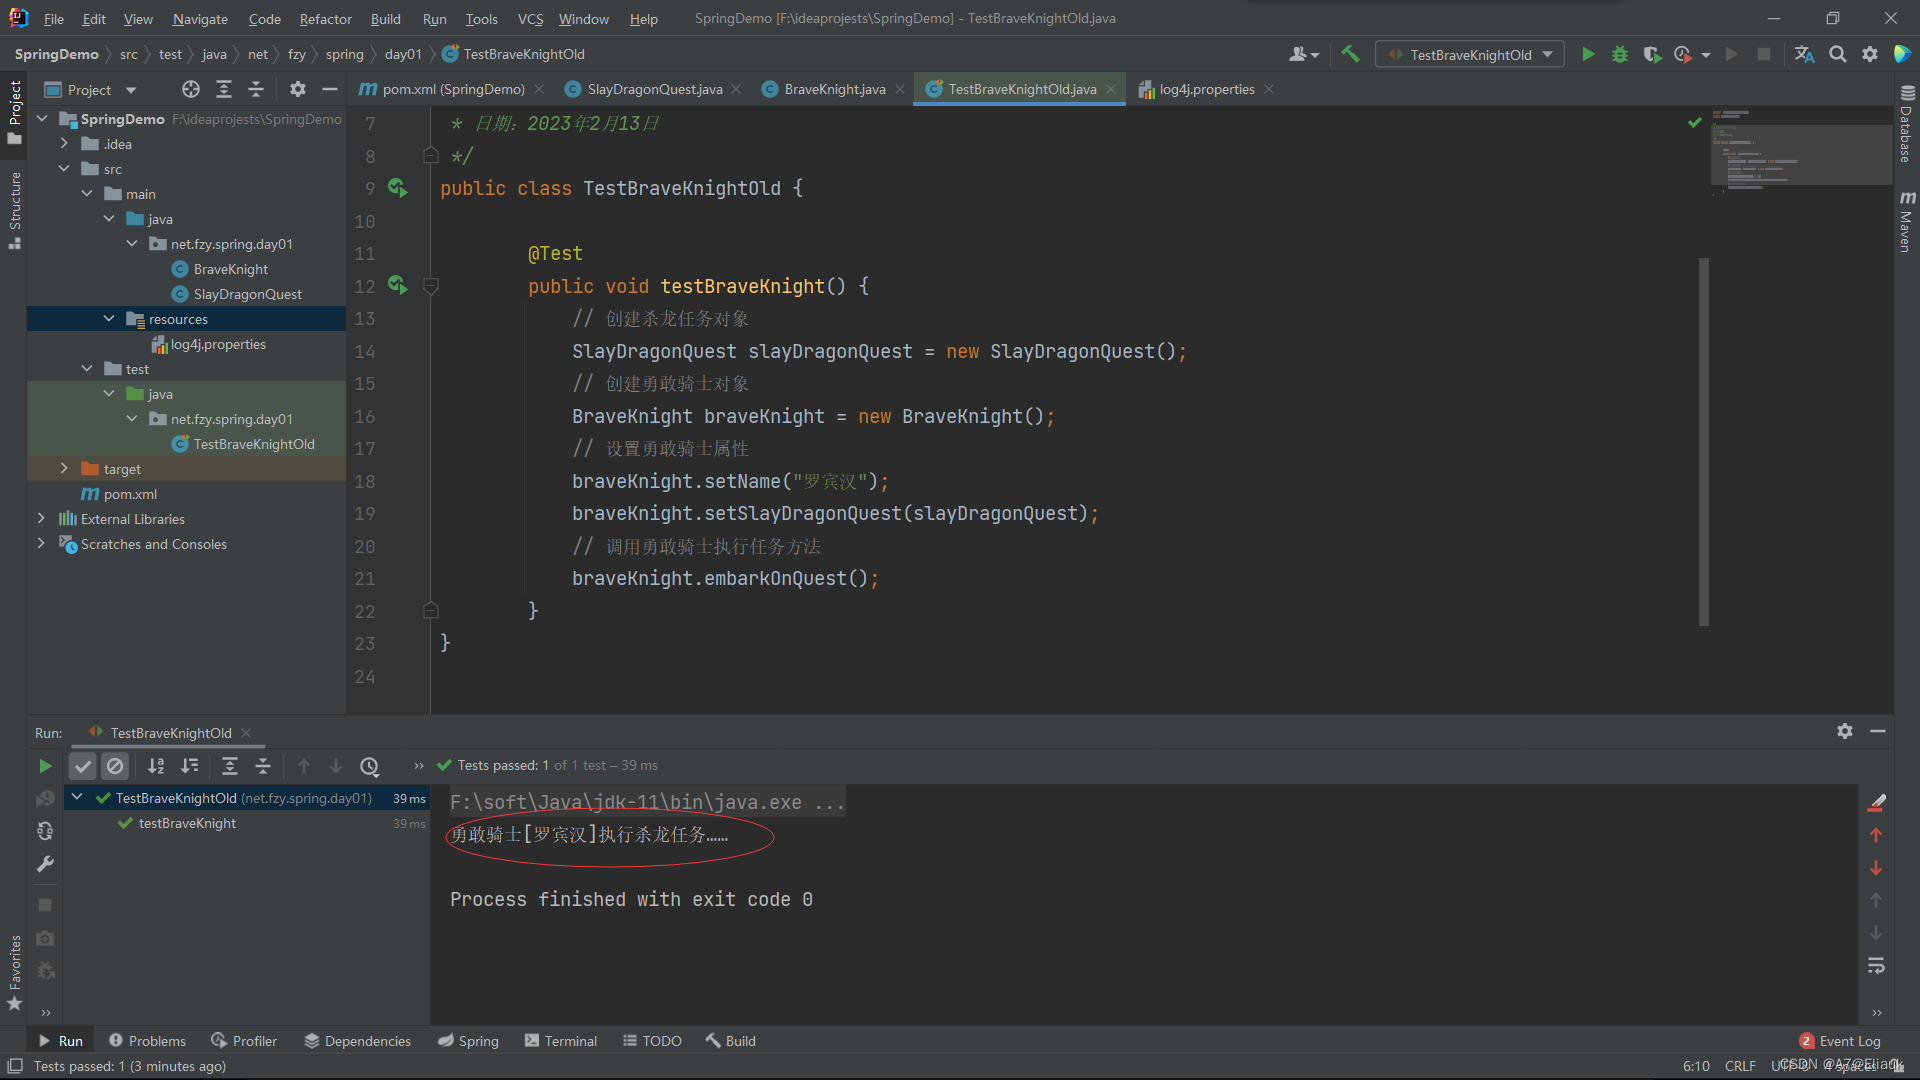Image resolution: width=1920 pixels, height=1080 pixels.
Task: Rerun tests in Run panel
Action: (45, 766)
